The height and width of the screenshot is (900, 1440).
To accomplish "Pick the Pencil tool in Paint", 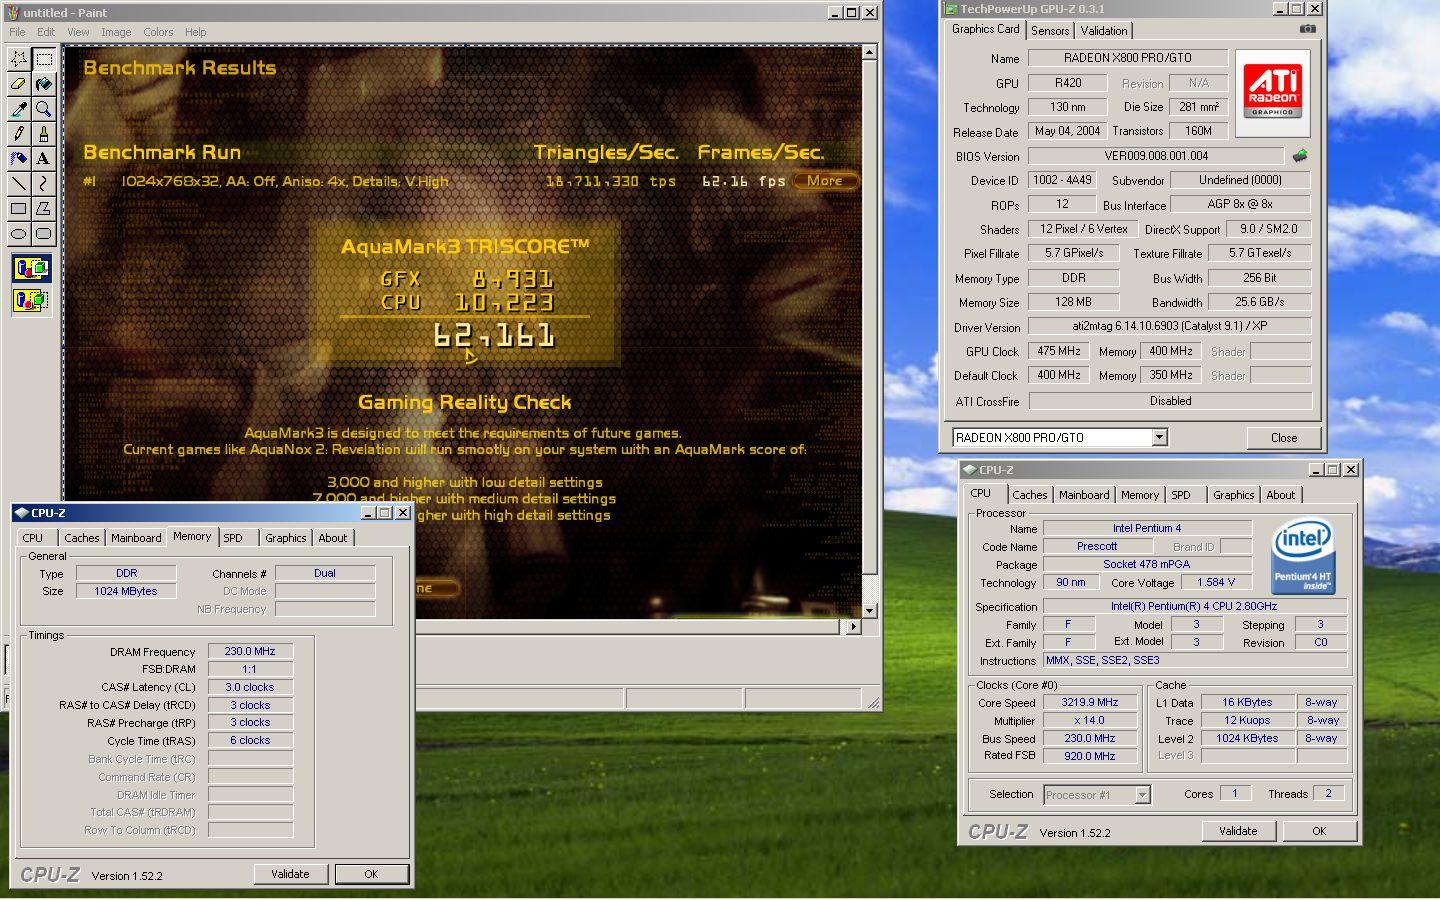I will click(x=18, y=134).
